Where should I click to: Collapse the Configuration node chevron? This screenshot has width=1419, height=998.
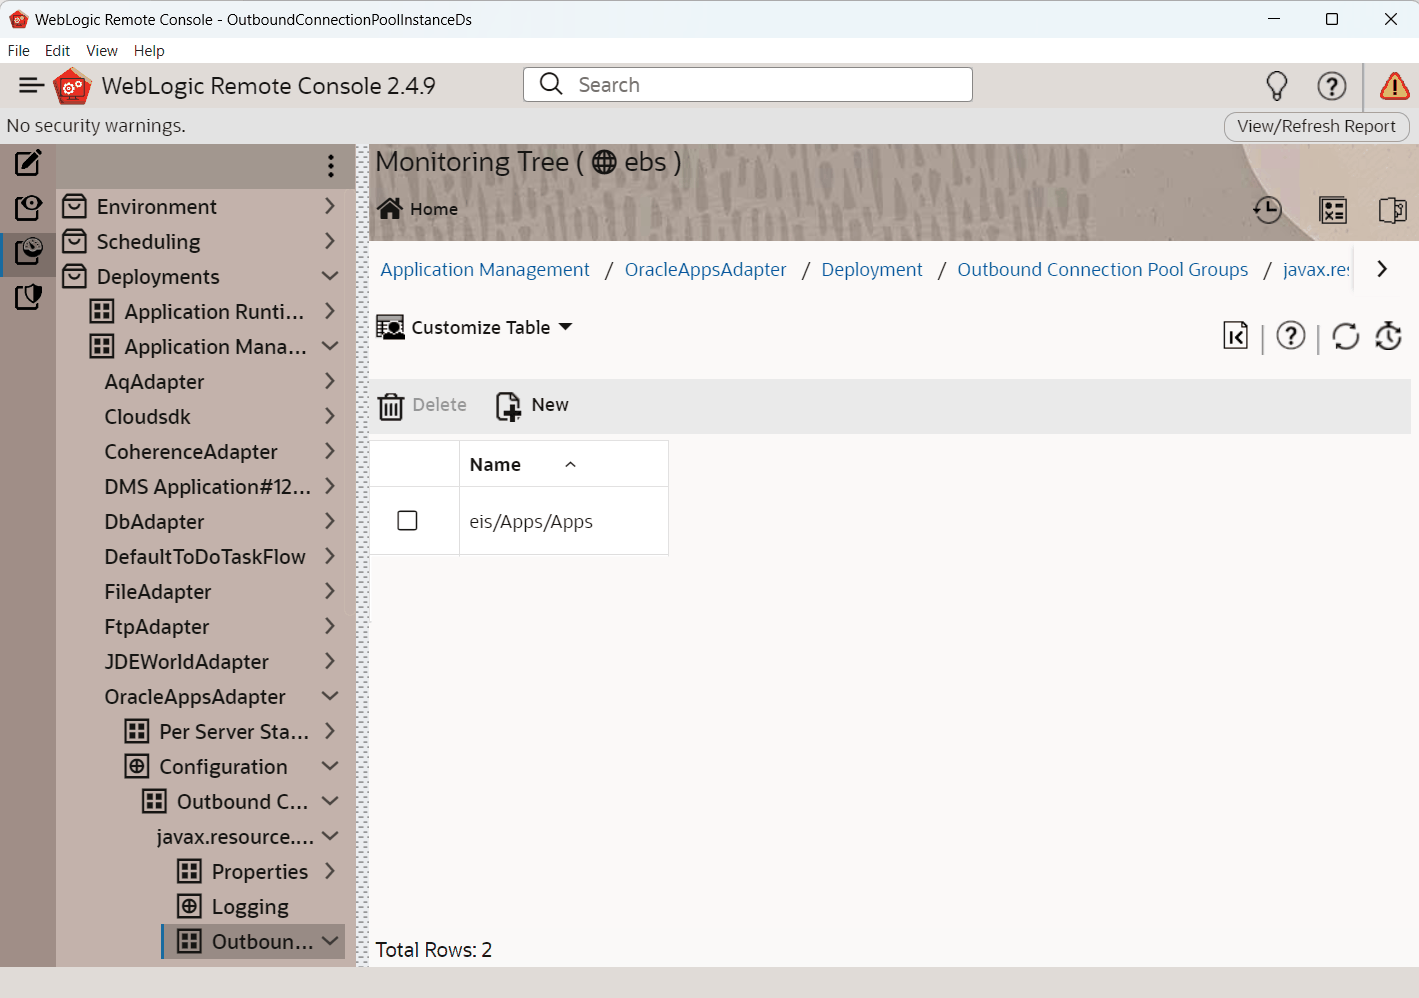pos(330,766)
